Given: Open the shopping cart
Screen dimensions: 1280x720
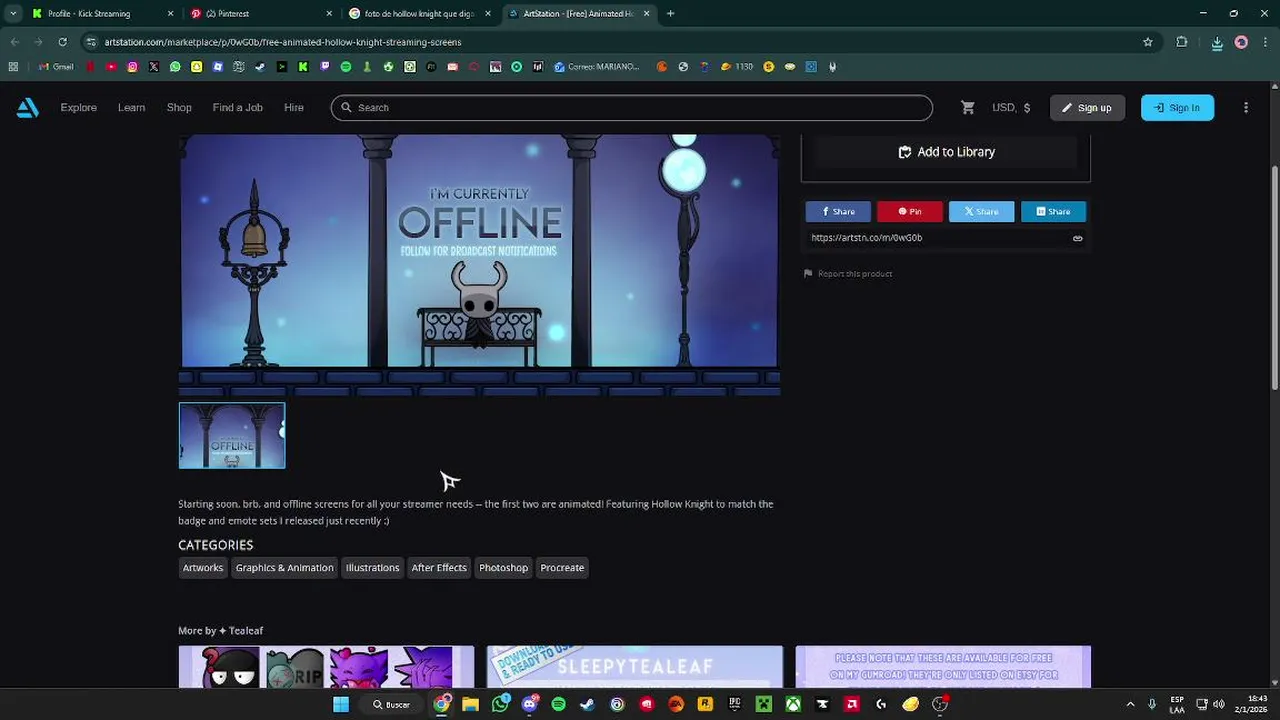Looking at the screenshot, I should coord(967,107).
